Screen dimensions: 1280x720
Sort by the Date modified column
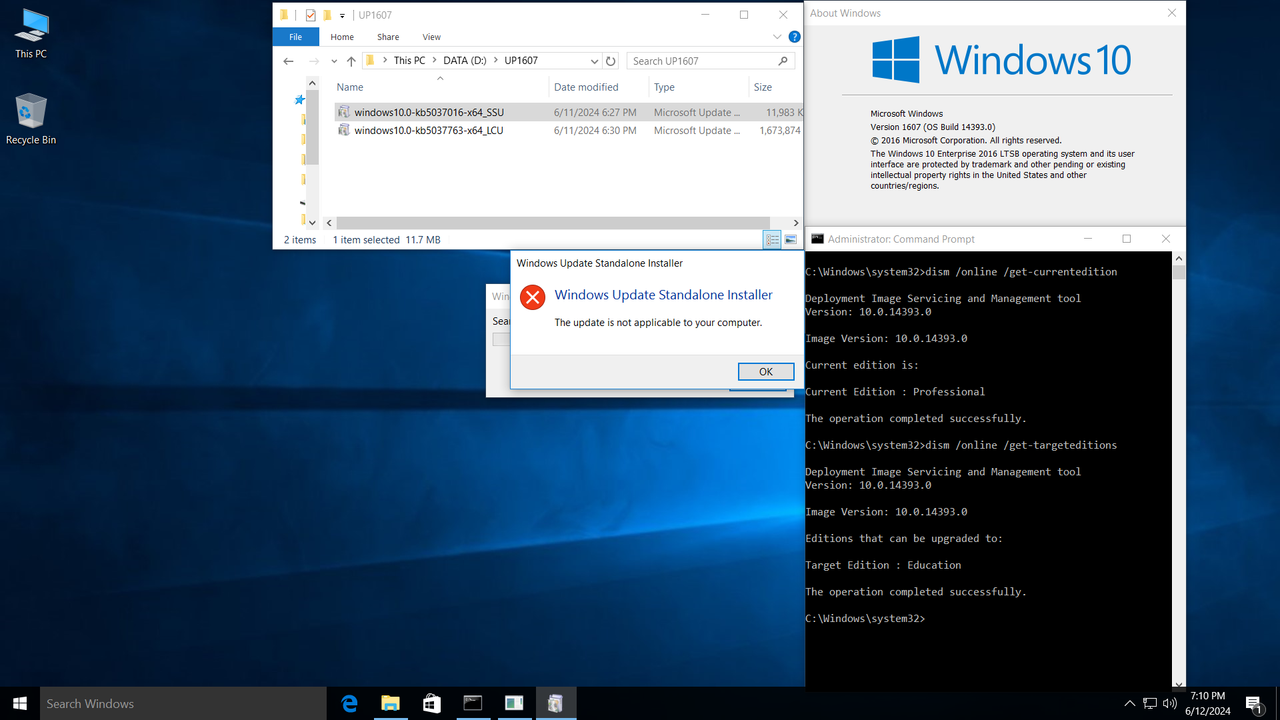(598, 87)
